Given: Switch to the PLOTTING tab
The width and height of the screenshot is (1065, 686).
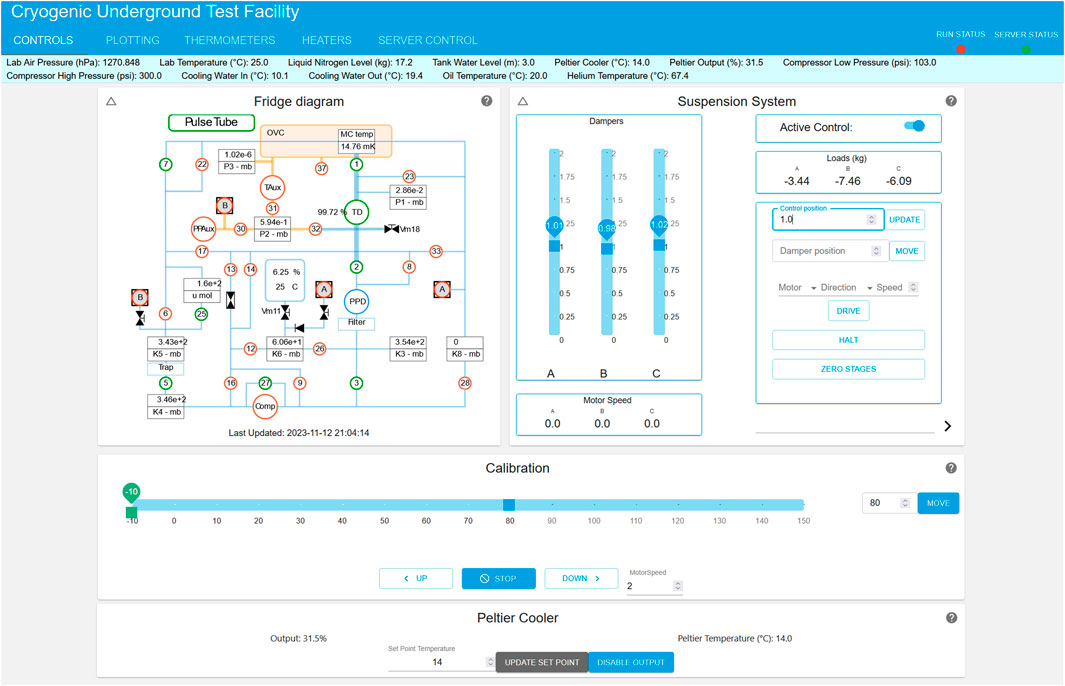Looking at the screenshot, I should point(132,40).
